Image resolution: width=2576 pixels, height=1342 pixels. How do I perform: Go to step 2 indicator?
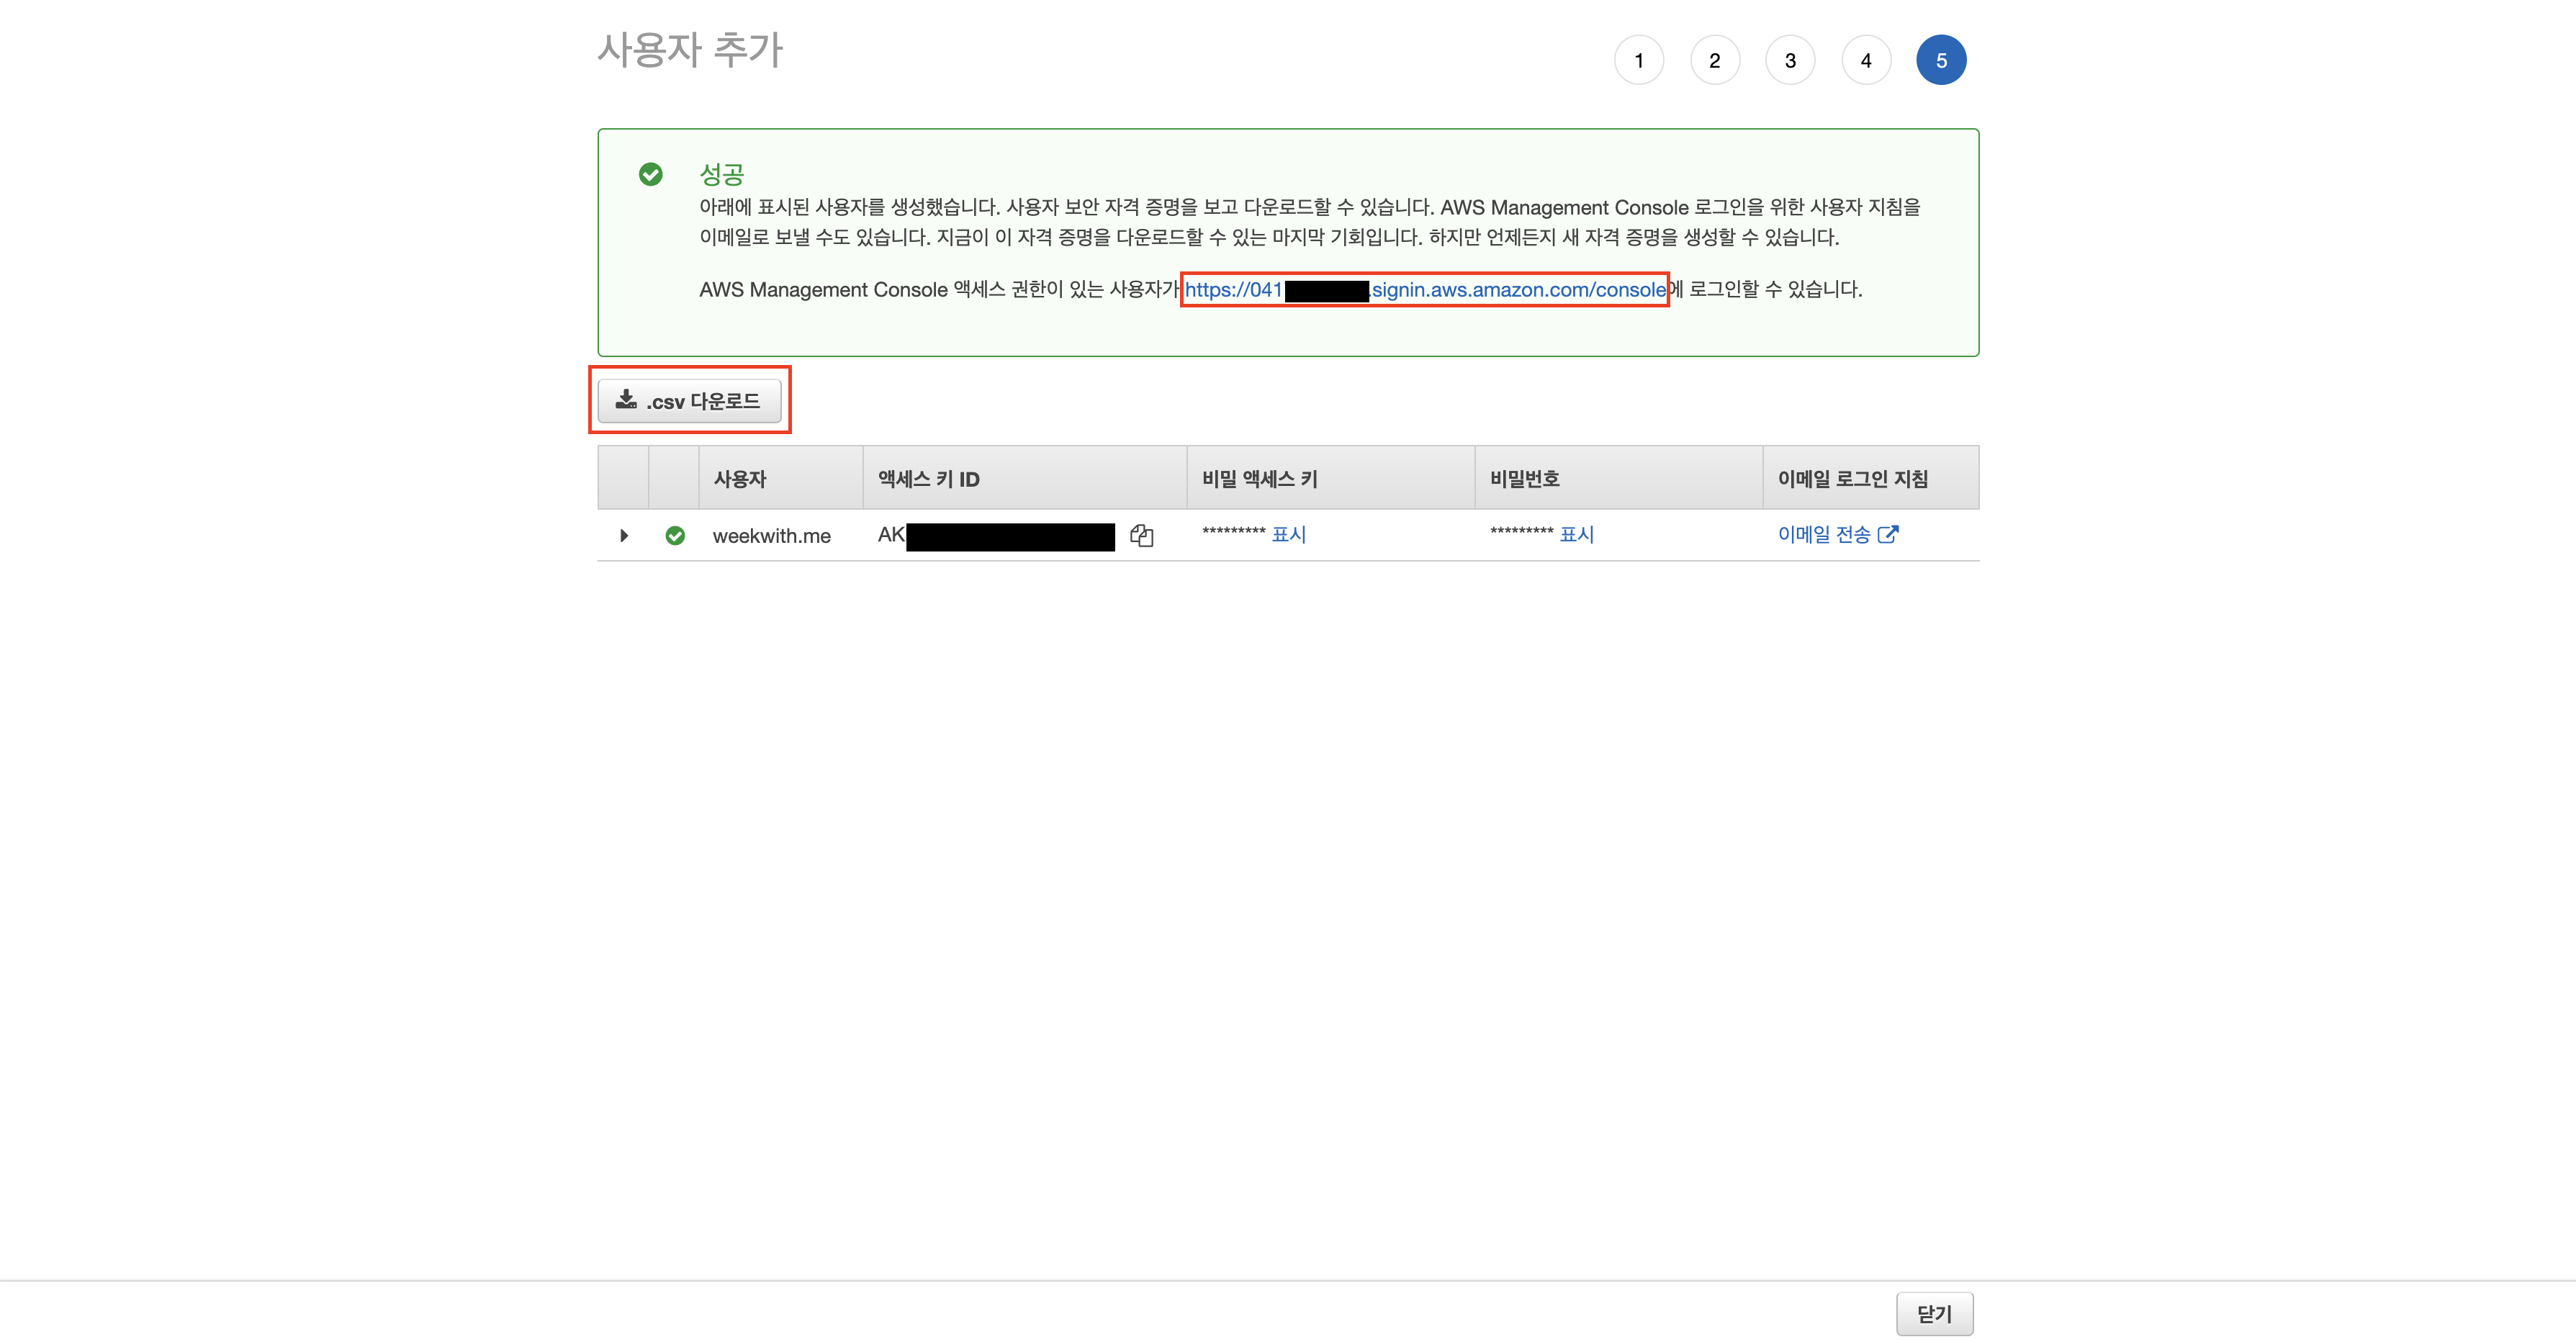point(1714,61)
